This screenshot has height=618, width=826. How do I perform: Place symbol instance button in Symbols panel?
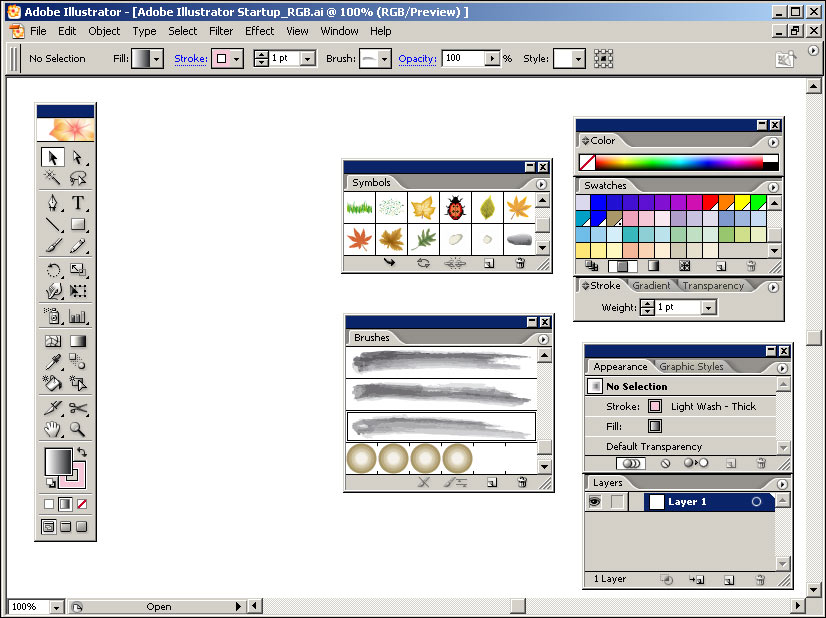(x=389, y=262)
